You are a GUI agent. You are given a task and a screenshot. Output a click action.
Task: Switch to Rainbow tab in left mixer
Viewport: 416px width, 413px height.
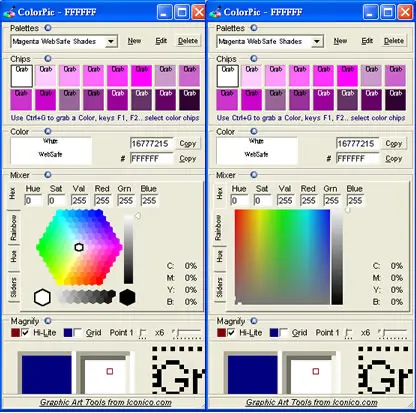point(13,228)
